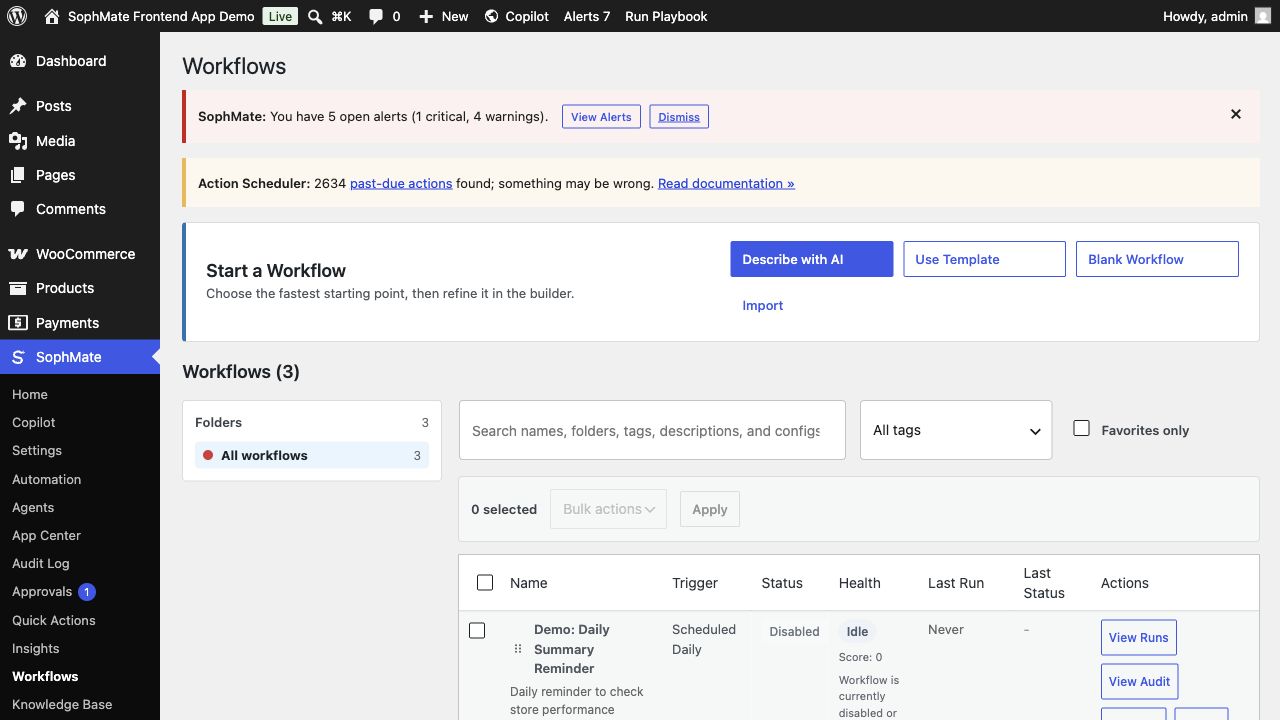
Task: Go to Quick Actions submenu
Action: click(54, 620)
